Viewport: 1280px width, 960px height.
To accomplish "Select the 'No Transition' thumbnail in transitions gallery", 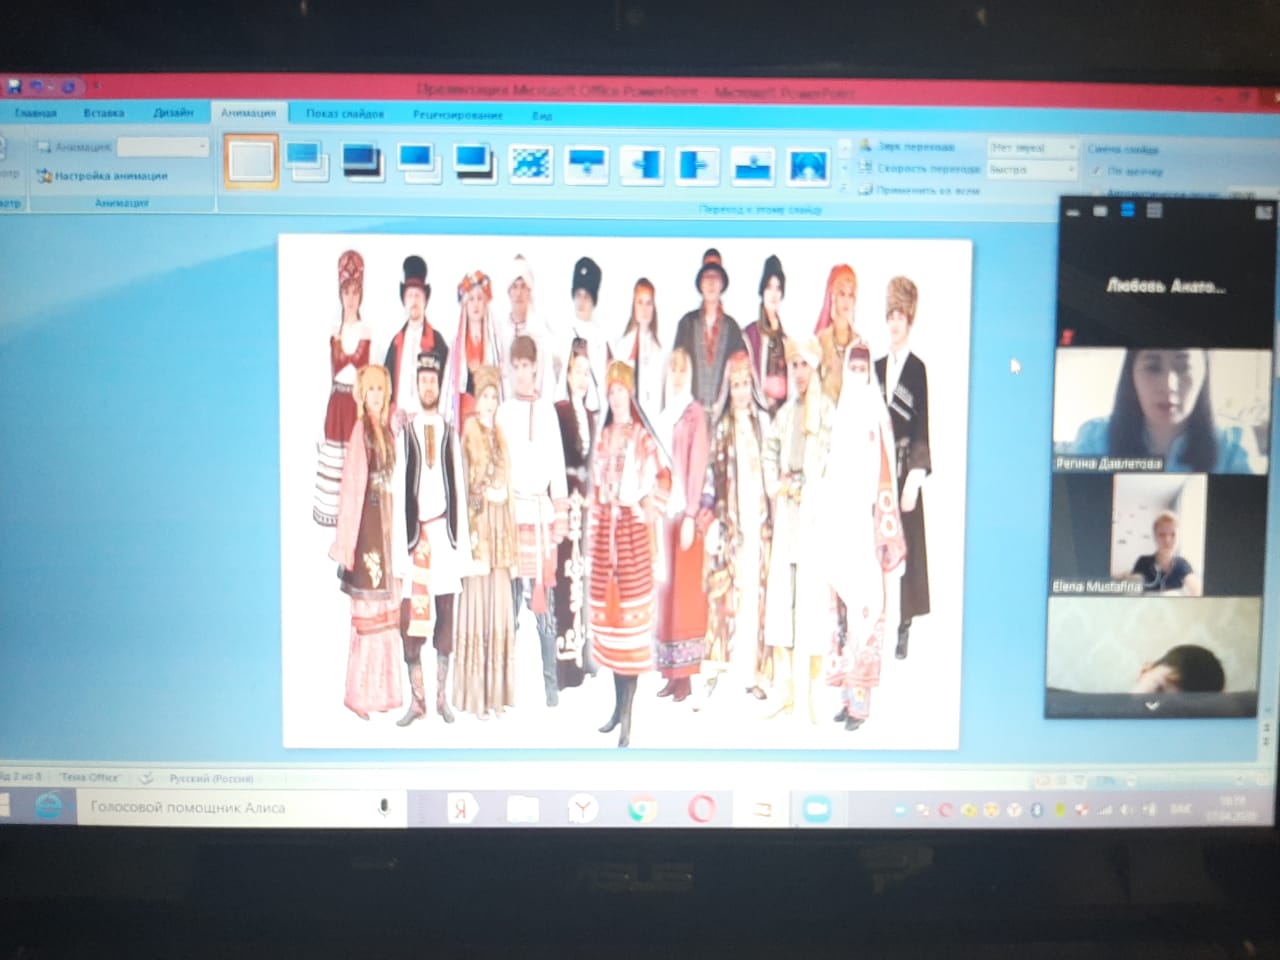I will 250,160.
